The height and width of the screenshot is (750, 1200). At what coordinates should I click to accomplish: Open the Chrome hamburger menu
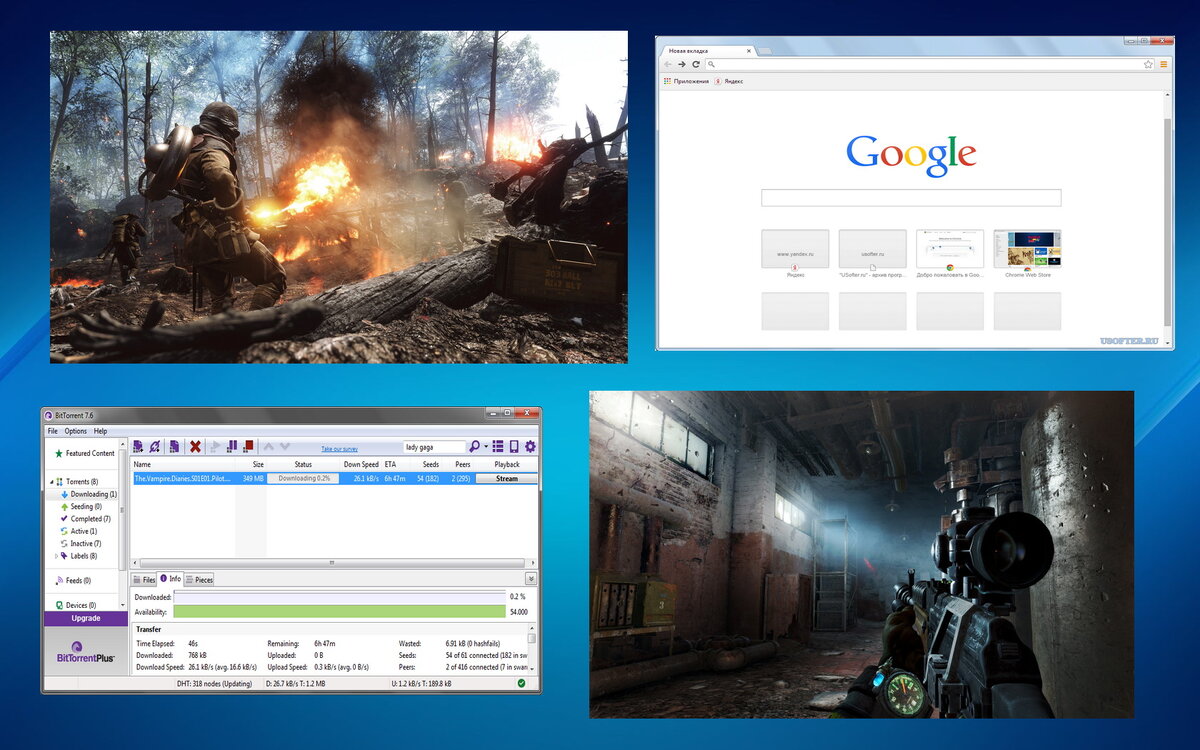(1164, 64)
